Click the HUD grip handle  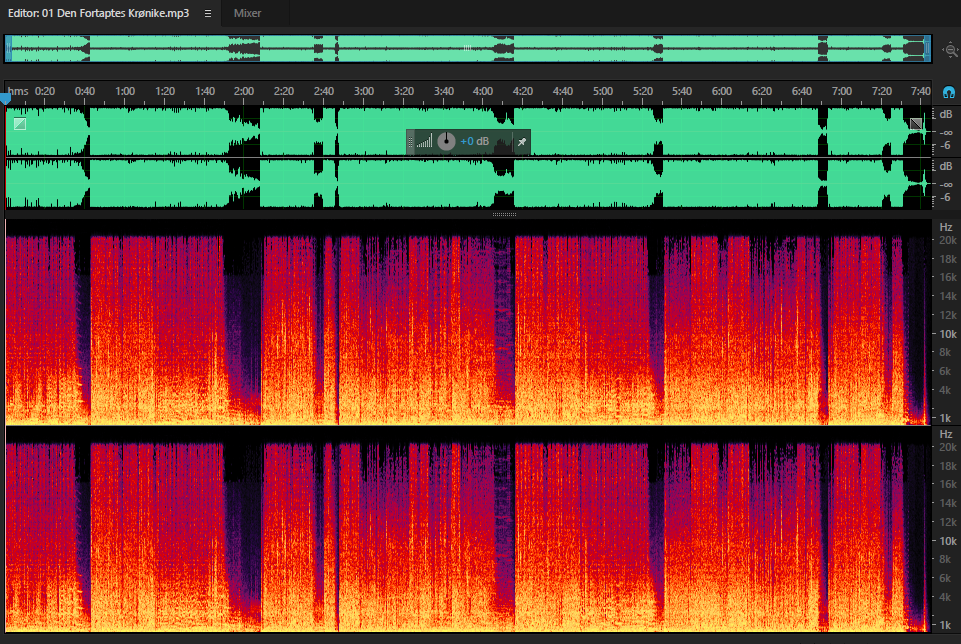click(411, 142)
